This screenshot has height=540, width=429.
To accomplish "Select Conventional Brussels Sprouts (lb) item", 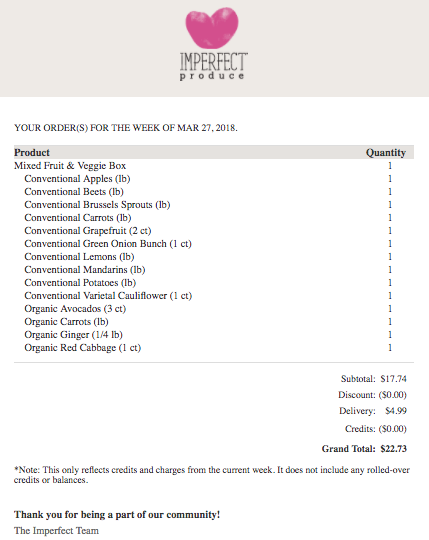I will point(97,205).
